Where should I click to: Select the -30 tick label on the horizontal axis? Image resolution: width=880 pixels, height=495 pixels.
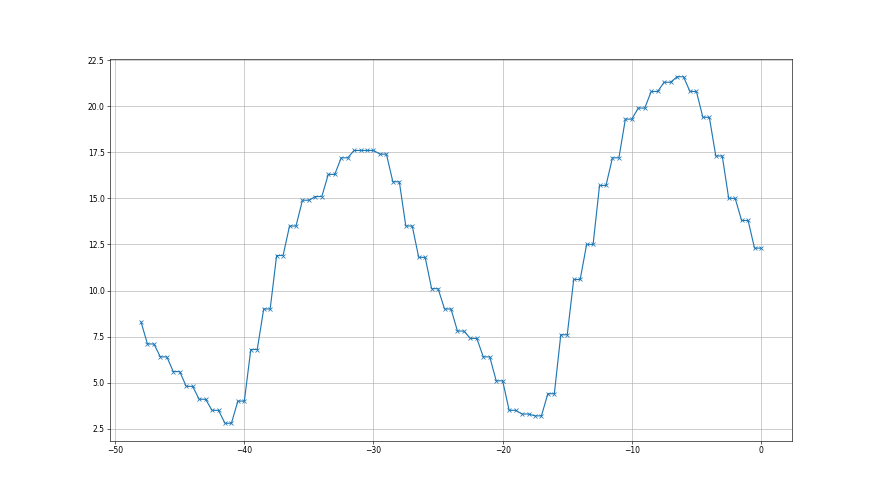[x=373, y=450]
